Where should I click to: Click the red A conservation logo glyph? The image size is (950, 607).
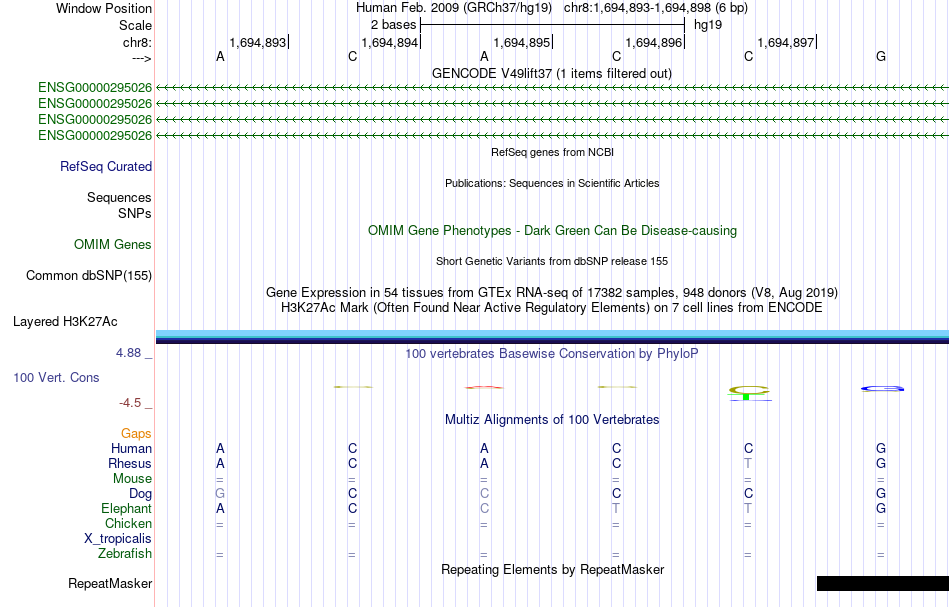click(x=484, y=387)
